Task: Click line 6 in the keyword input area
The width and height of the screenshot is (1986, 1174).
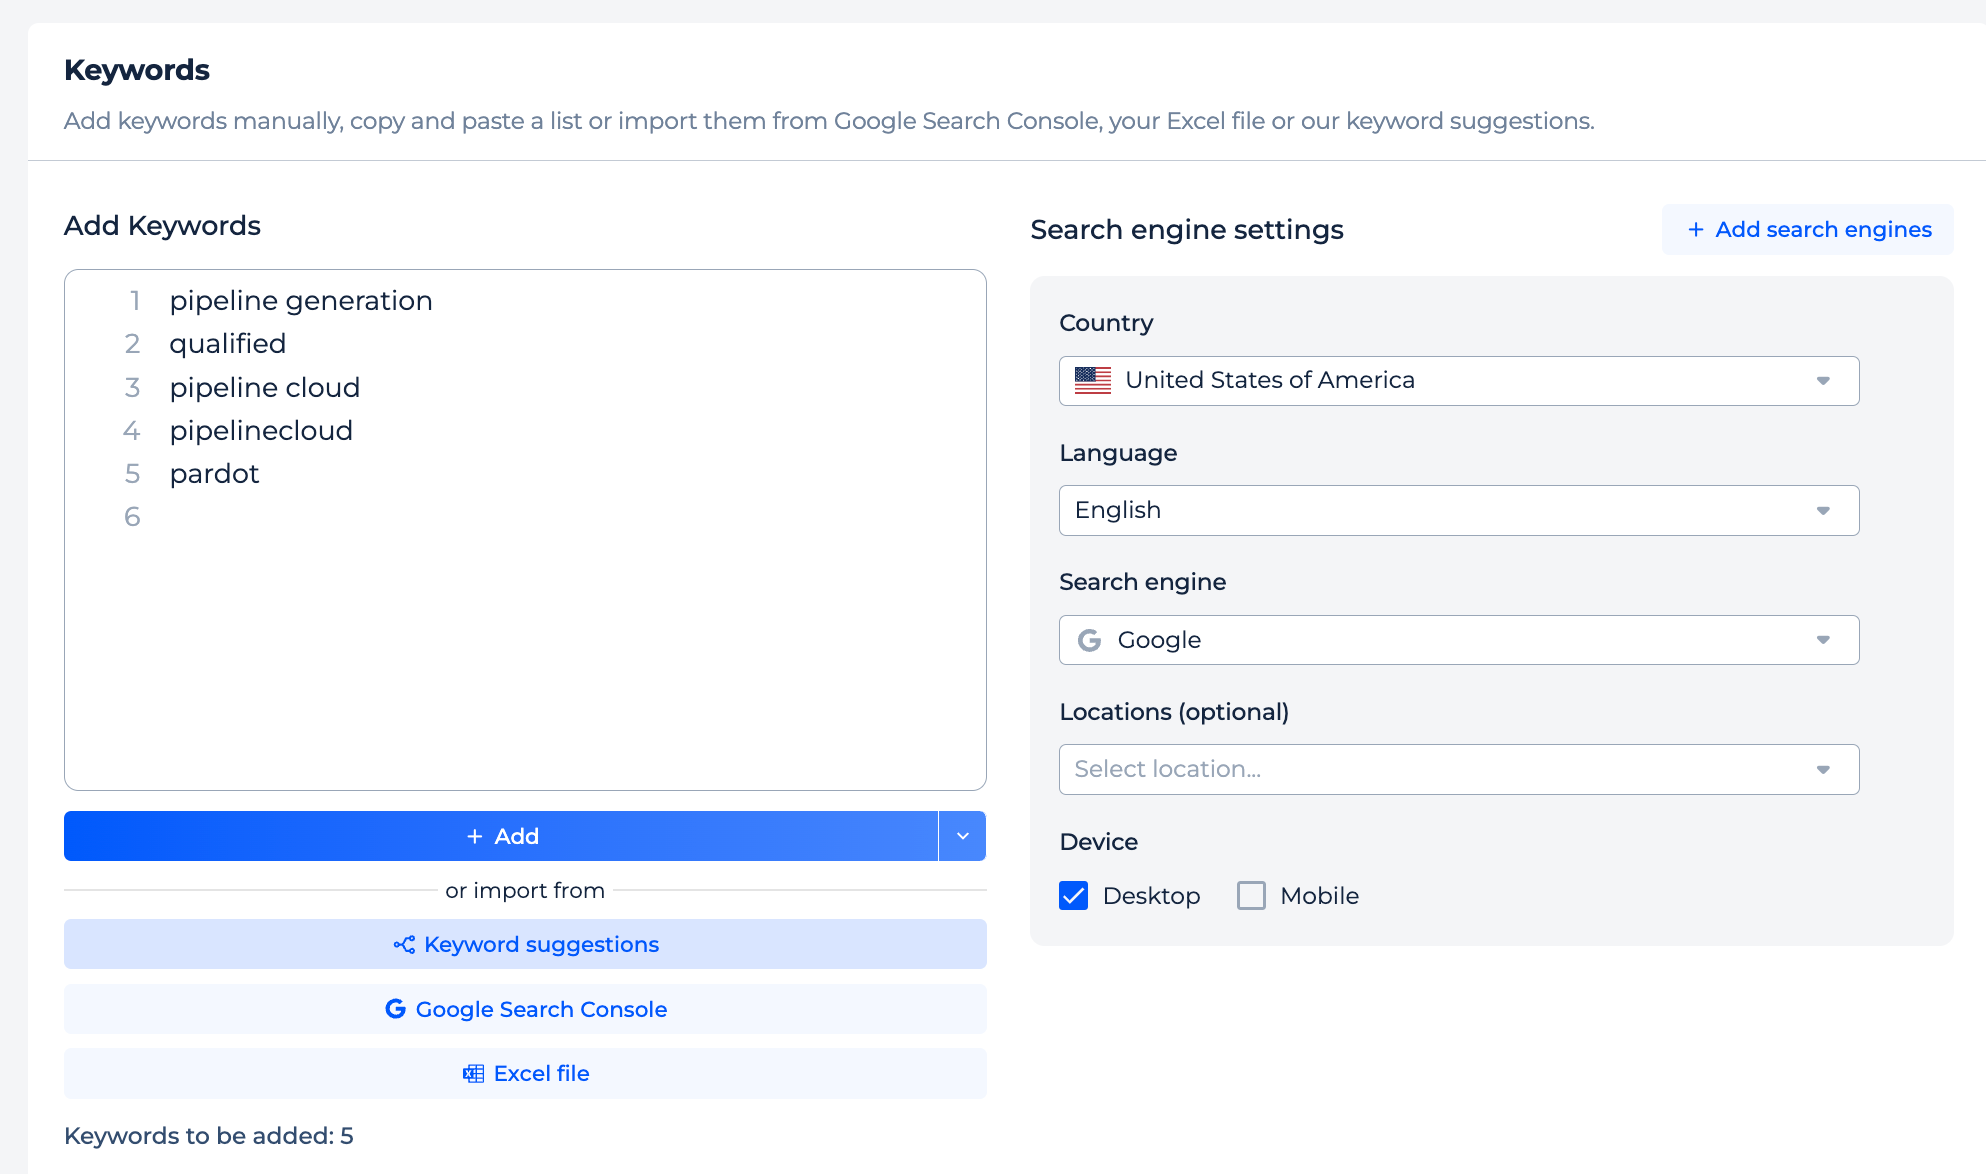Action: pos(300,516)
